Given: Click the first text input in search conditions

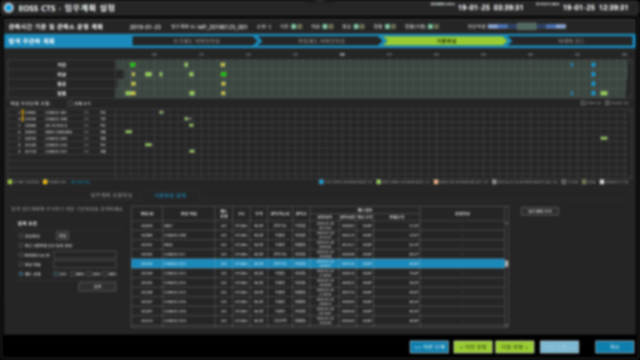Looking at the screenshot, I should tap(85, 255).
